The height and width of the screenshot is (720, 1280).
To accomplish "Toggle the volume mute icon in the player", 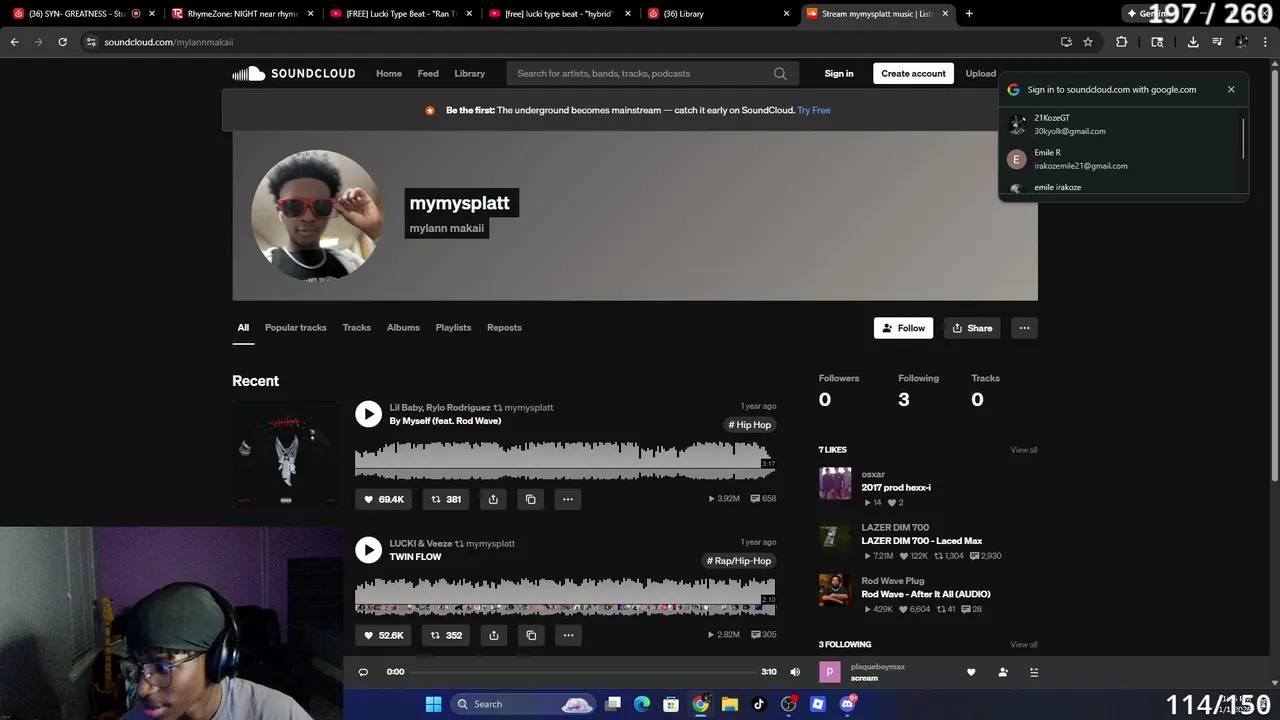I will [x=795, y=672].
